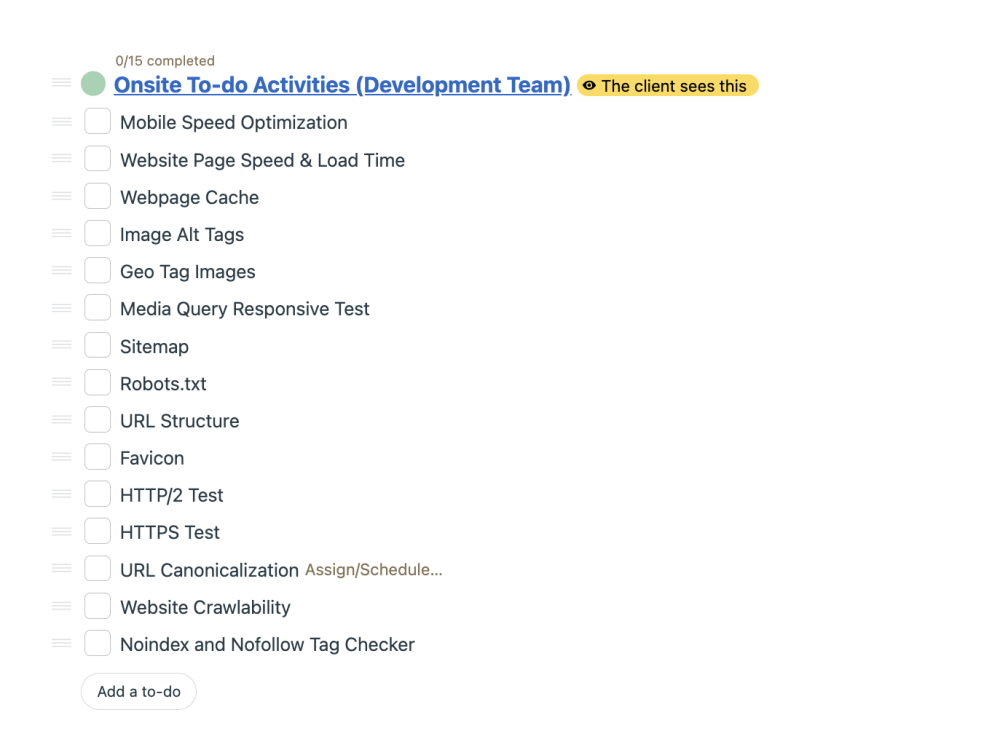Open the Favicon to-do text
Image resolution: width=1000 pixels, height=750 pixels.
click(x=152, y=458)
